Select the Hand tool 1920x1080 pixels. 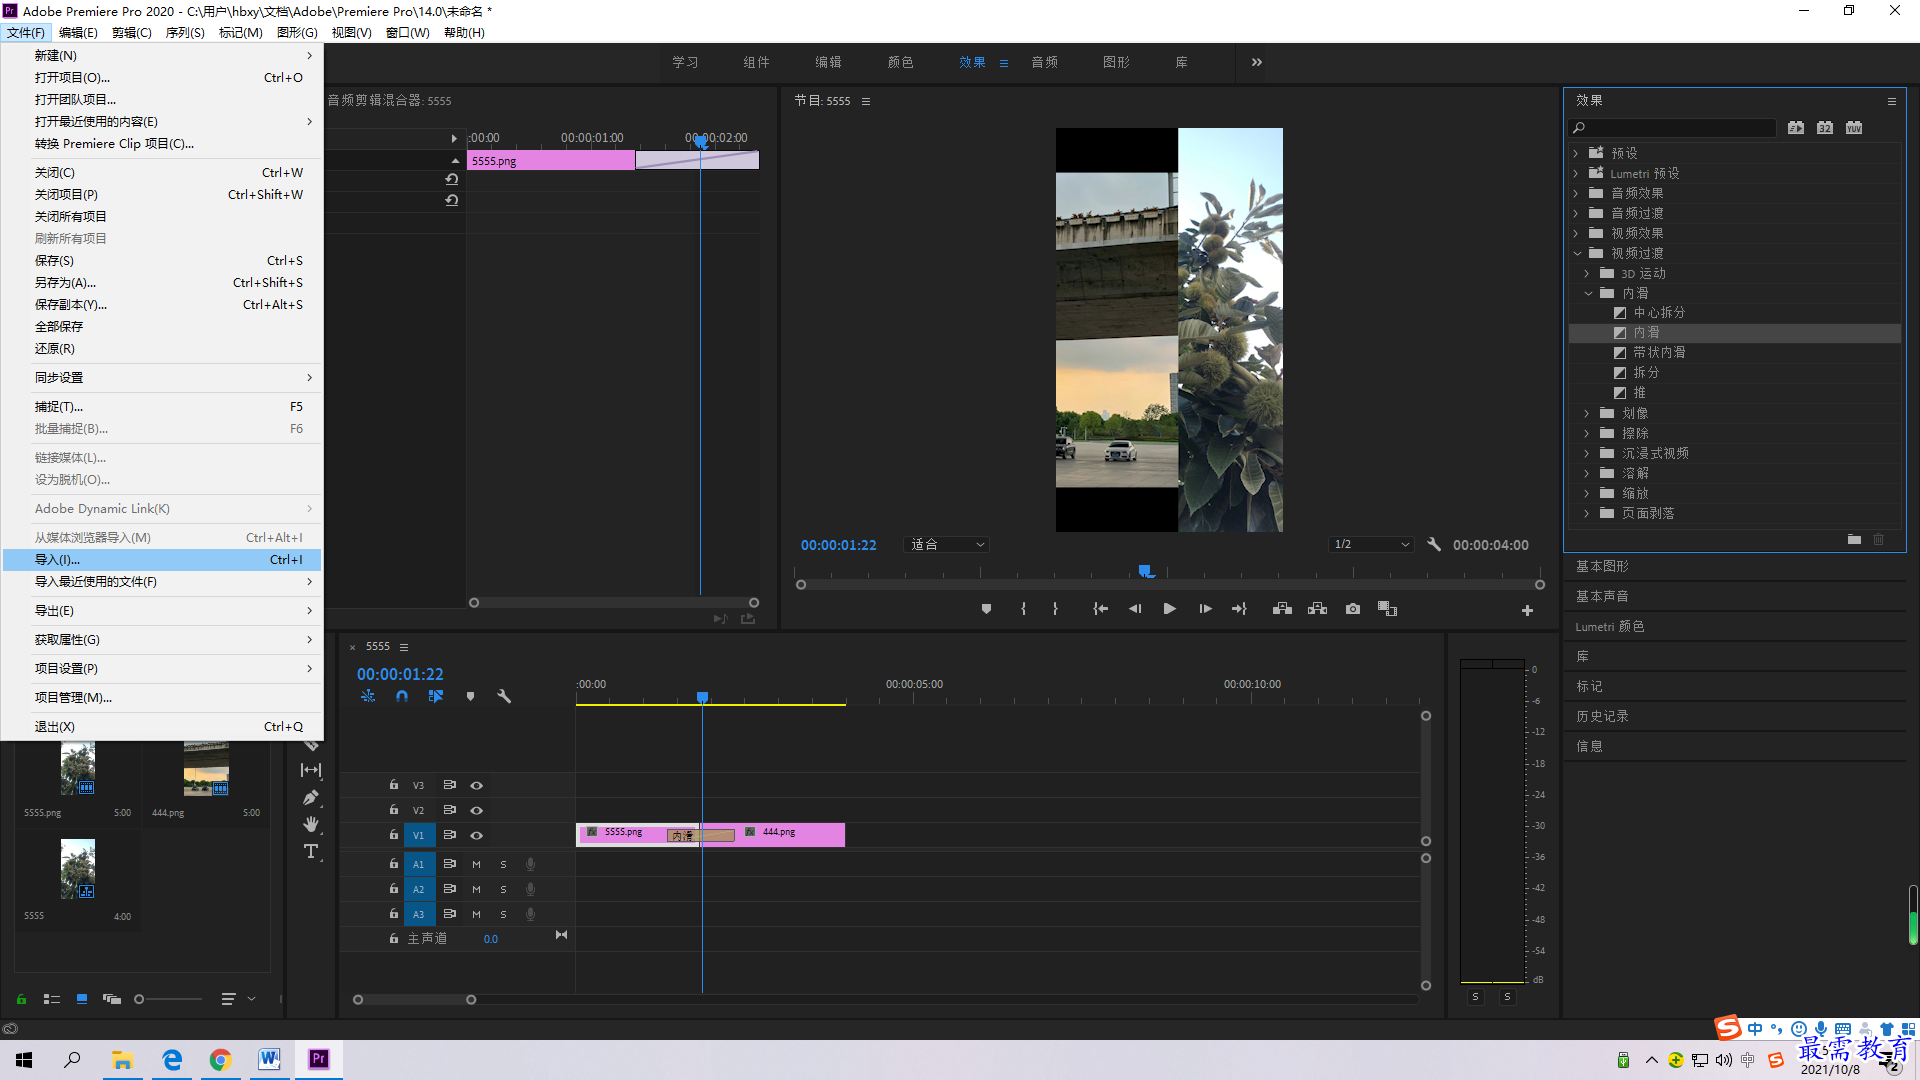[x=311, y=824]
